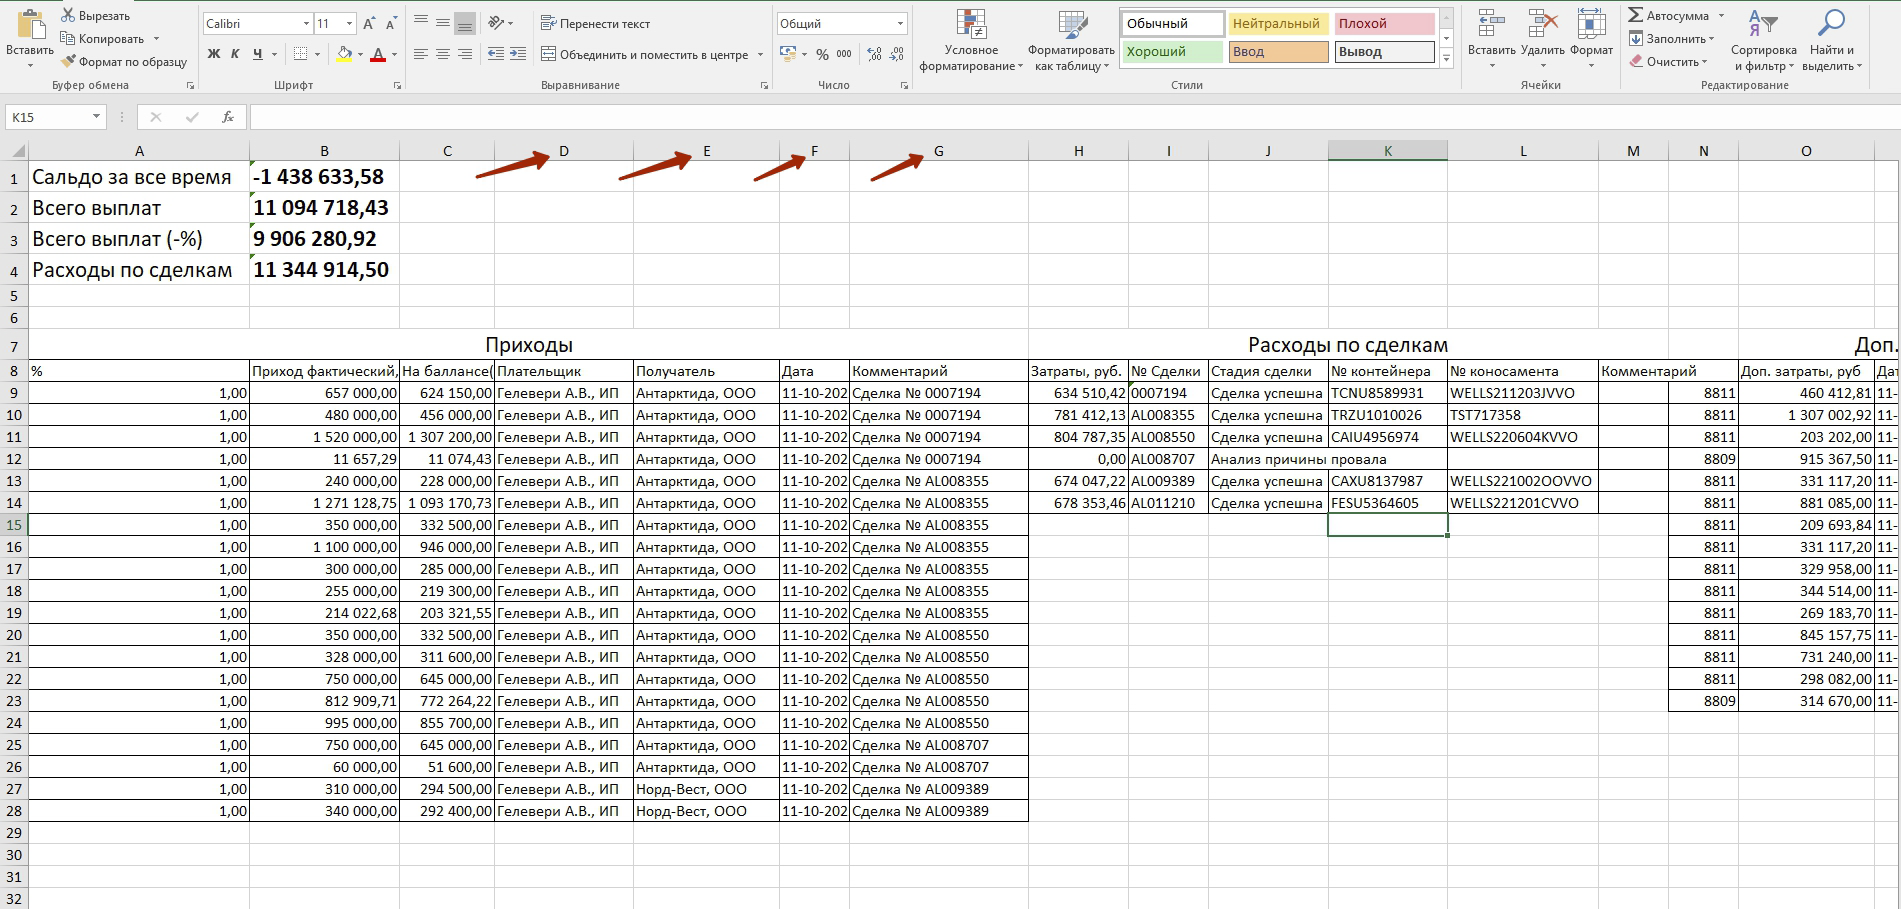
Task: Open the font size dropdown
Action: click(349, 23)
